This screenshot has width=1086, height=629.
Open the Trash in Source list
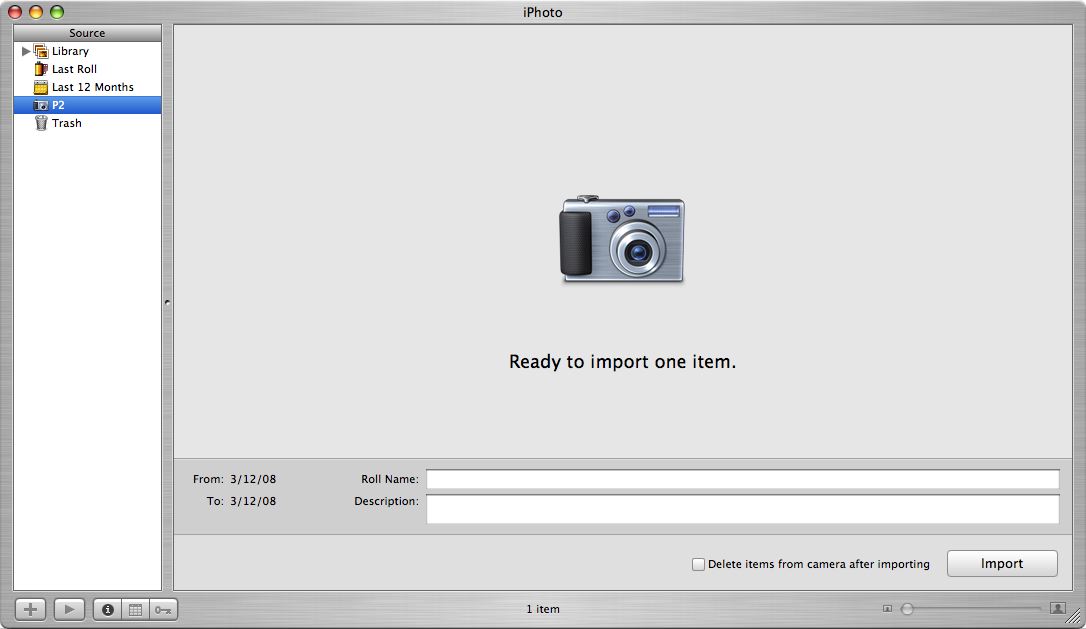point(87,123)
